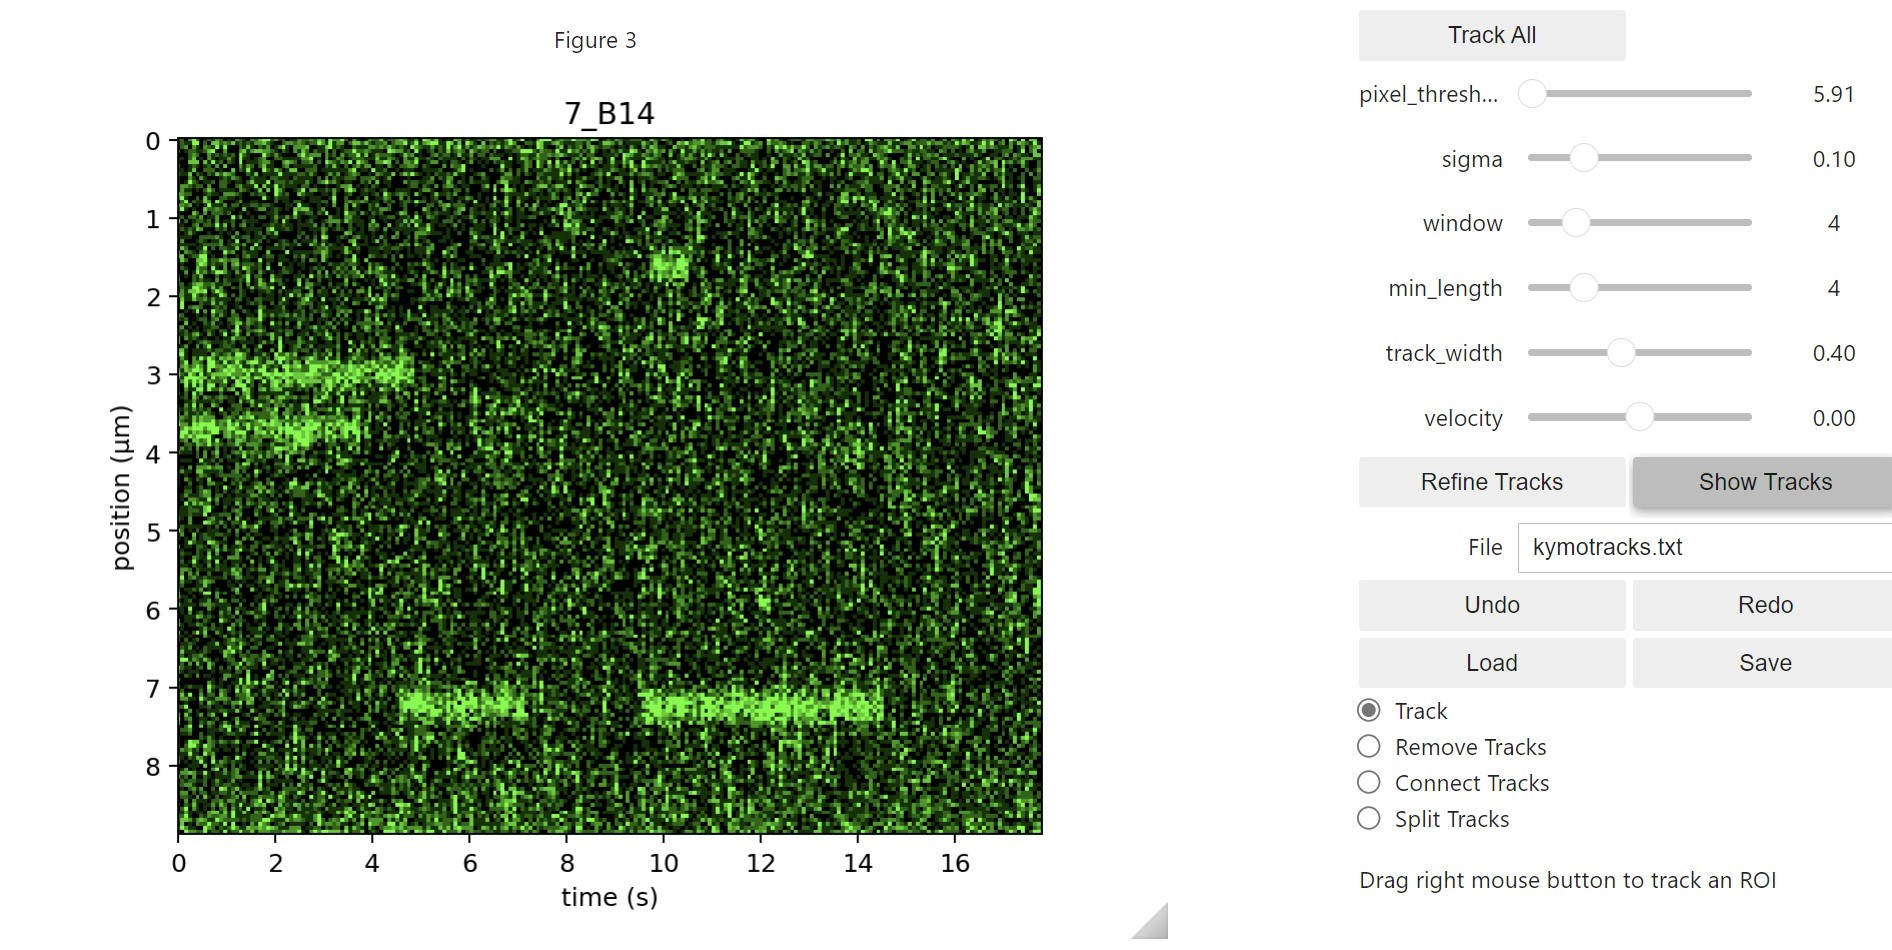Viewport: 1892px width, 950px height.
Task: Click the Refine Tracks button
Action: [1491, 482]
